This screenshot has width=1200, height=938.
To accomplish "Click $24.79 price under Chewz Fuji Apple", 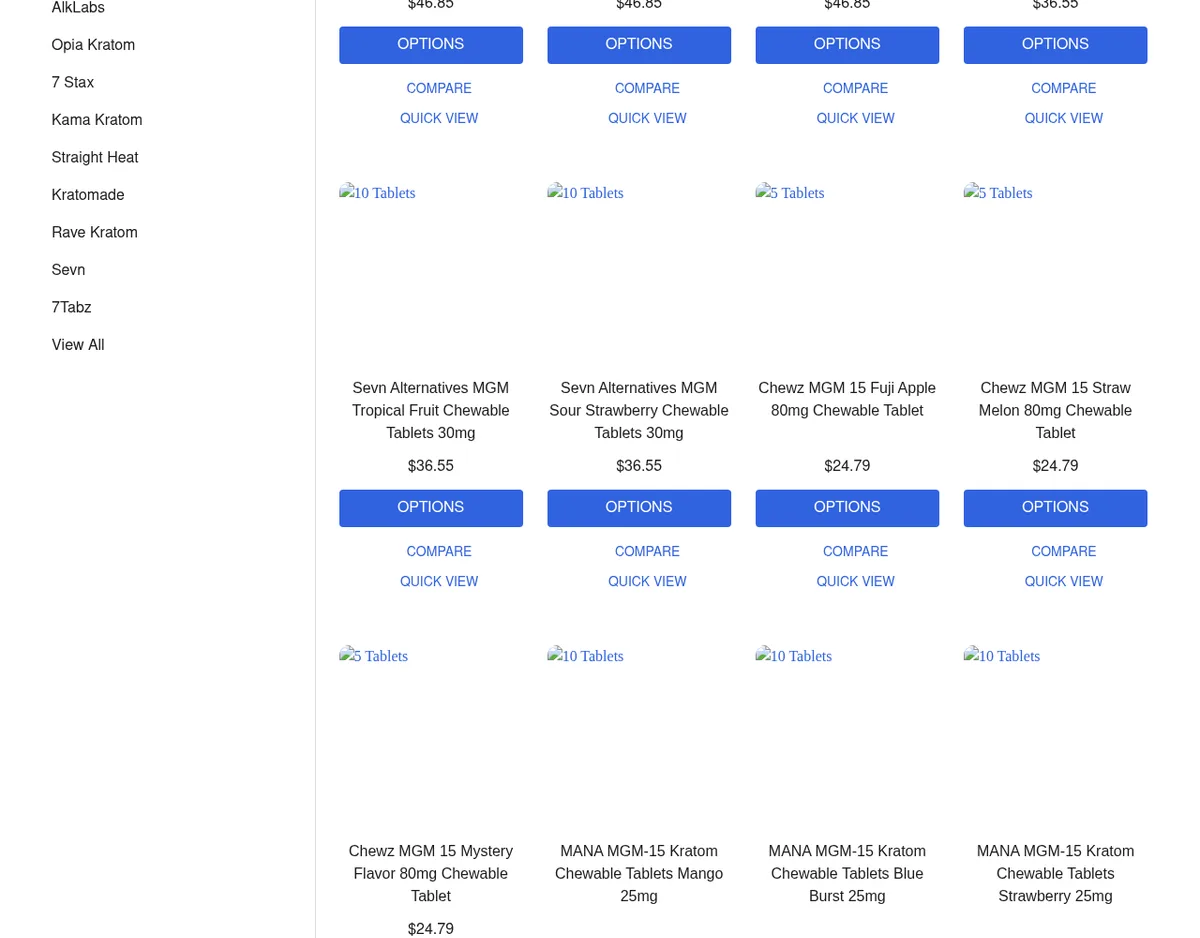I will coord(847,466).
